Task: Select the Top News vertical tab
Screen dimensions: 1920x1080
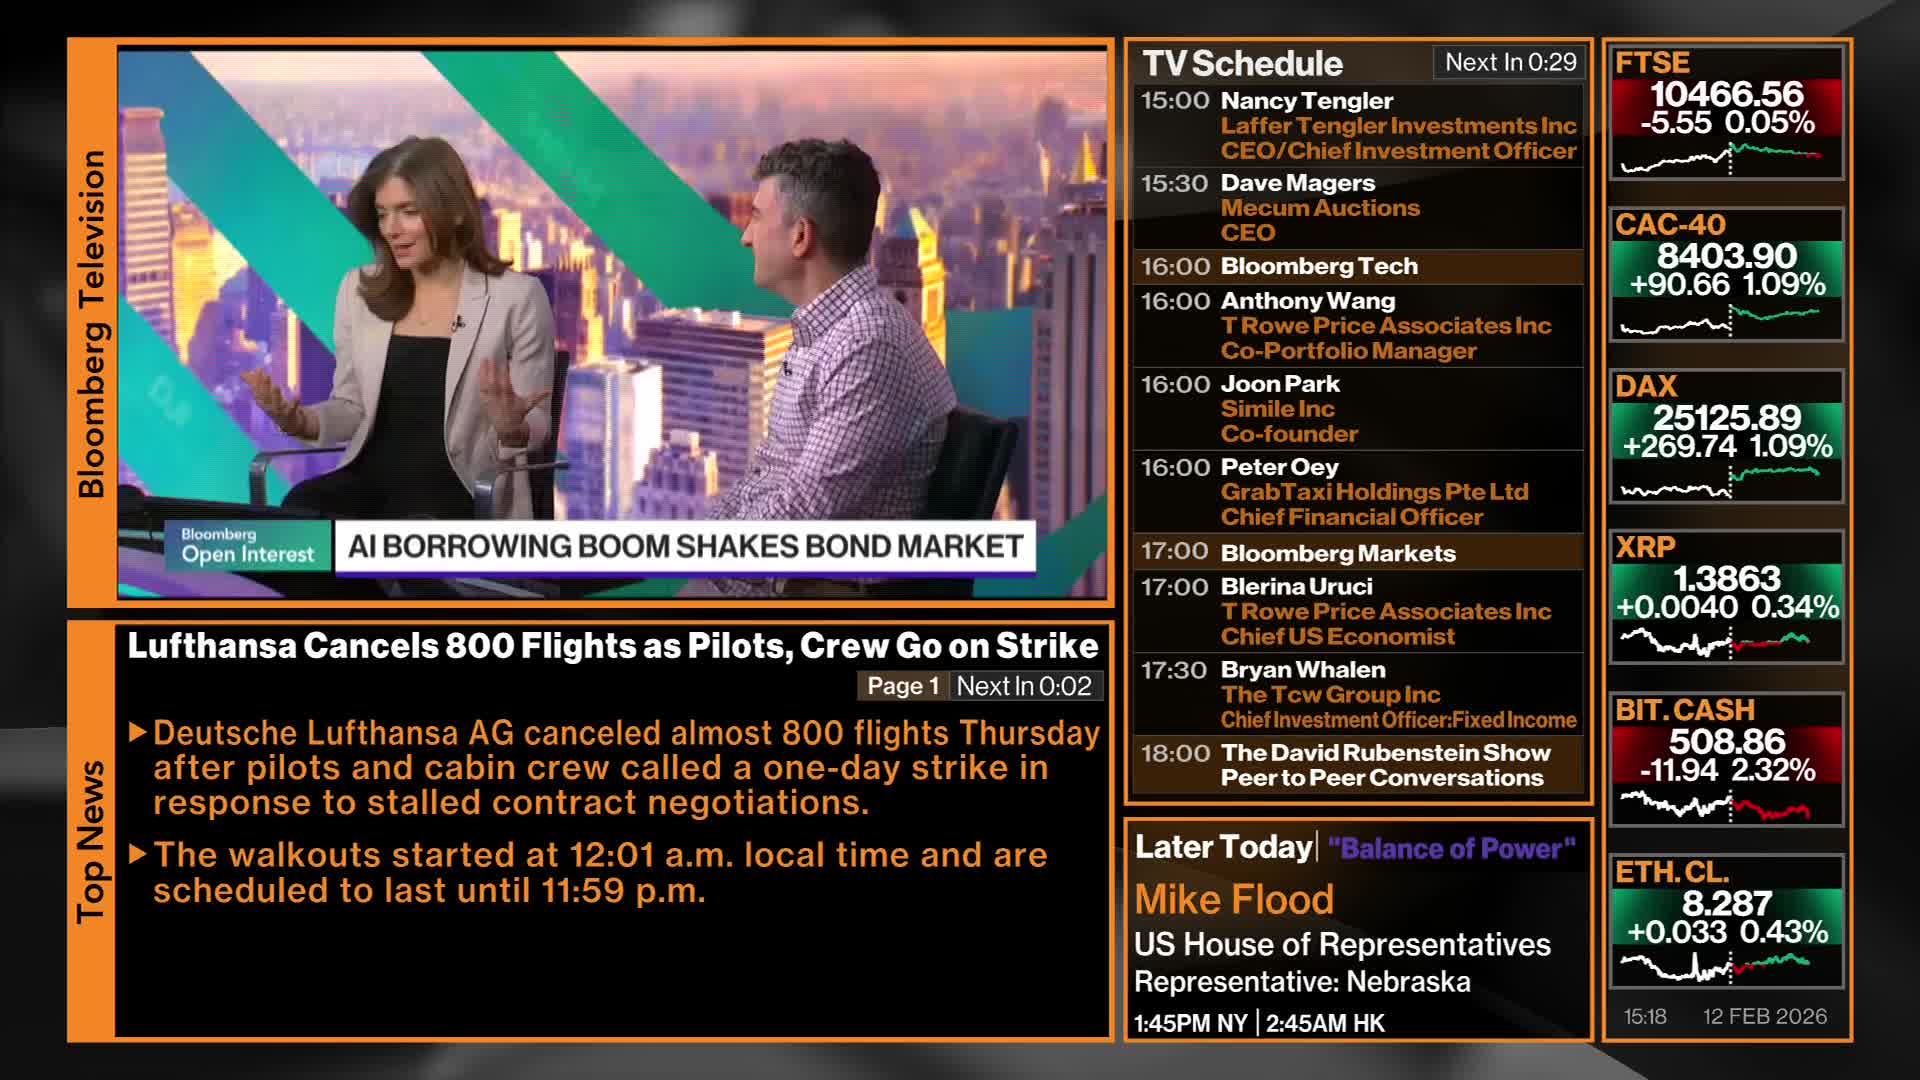Action: [91, 842]
